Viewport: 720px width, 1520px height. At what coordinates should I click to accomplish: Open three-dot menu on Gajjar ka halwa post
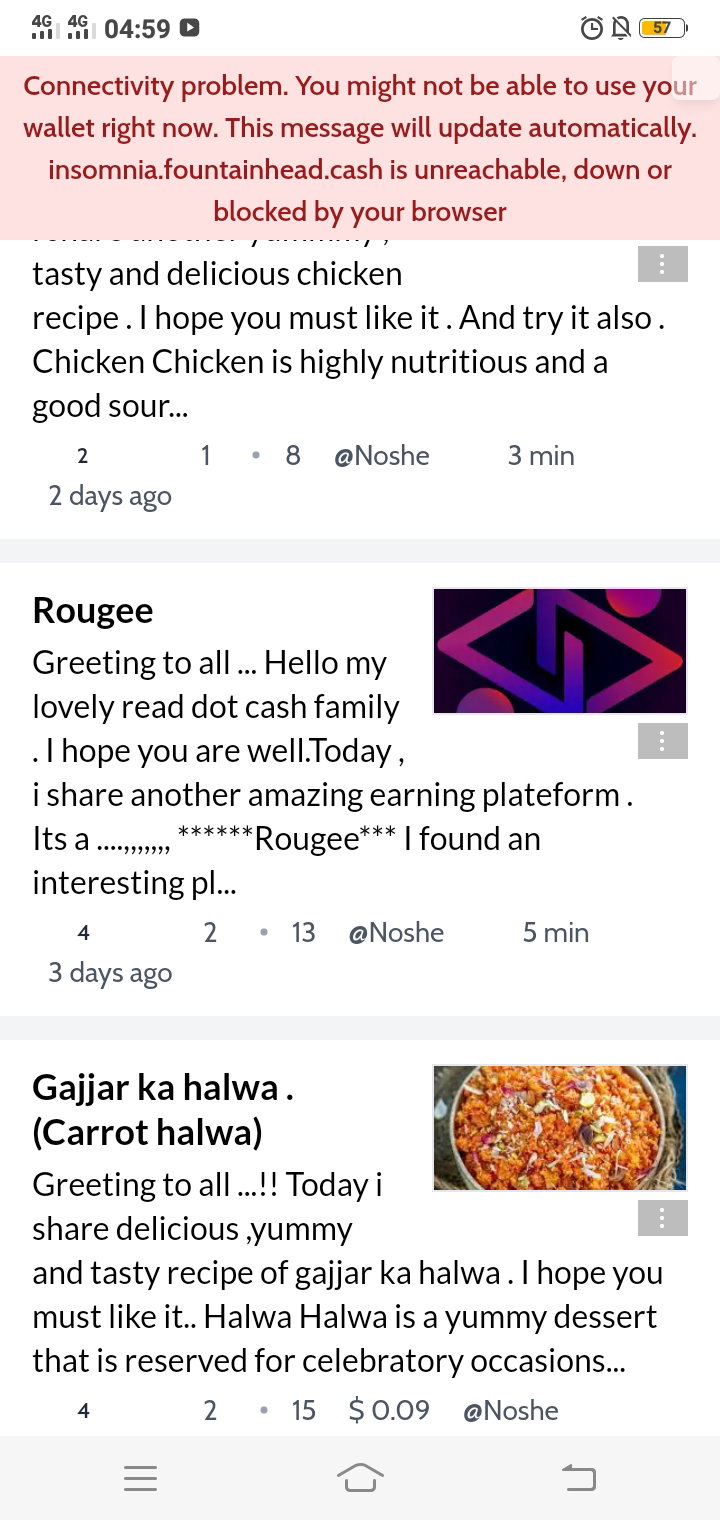[x=663, y=1219]
